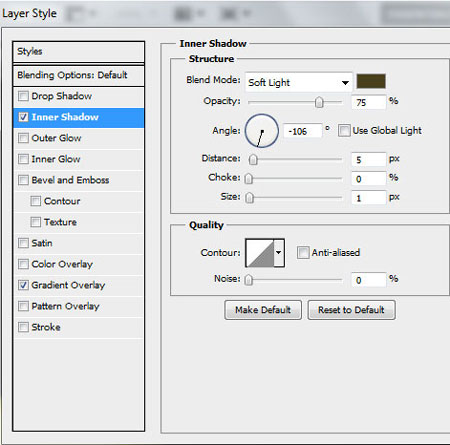Click the Opacity slider handle
Screen dimensions: 450x445
click(x=319, y=102)
